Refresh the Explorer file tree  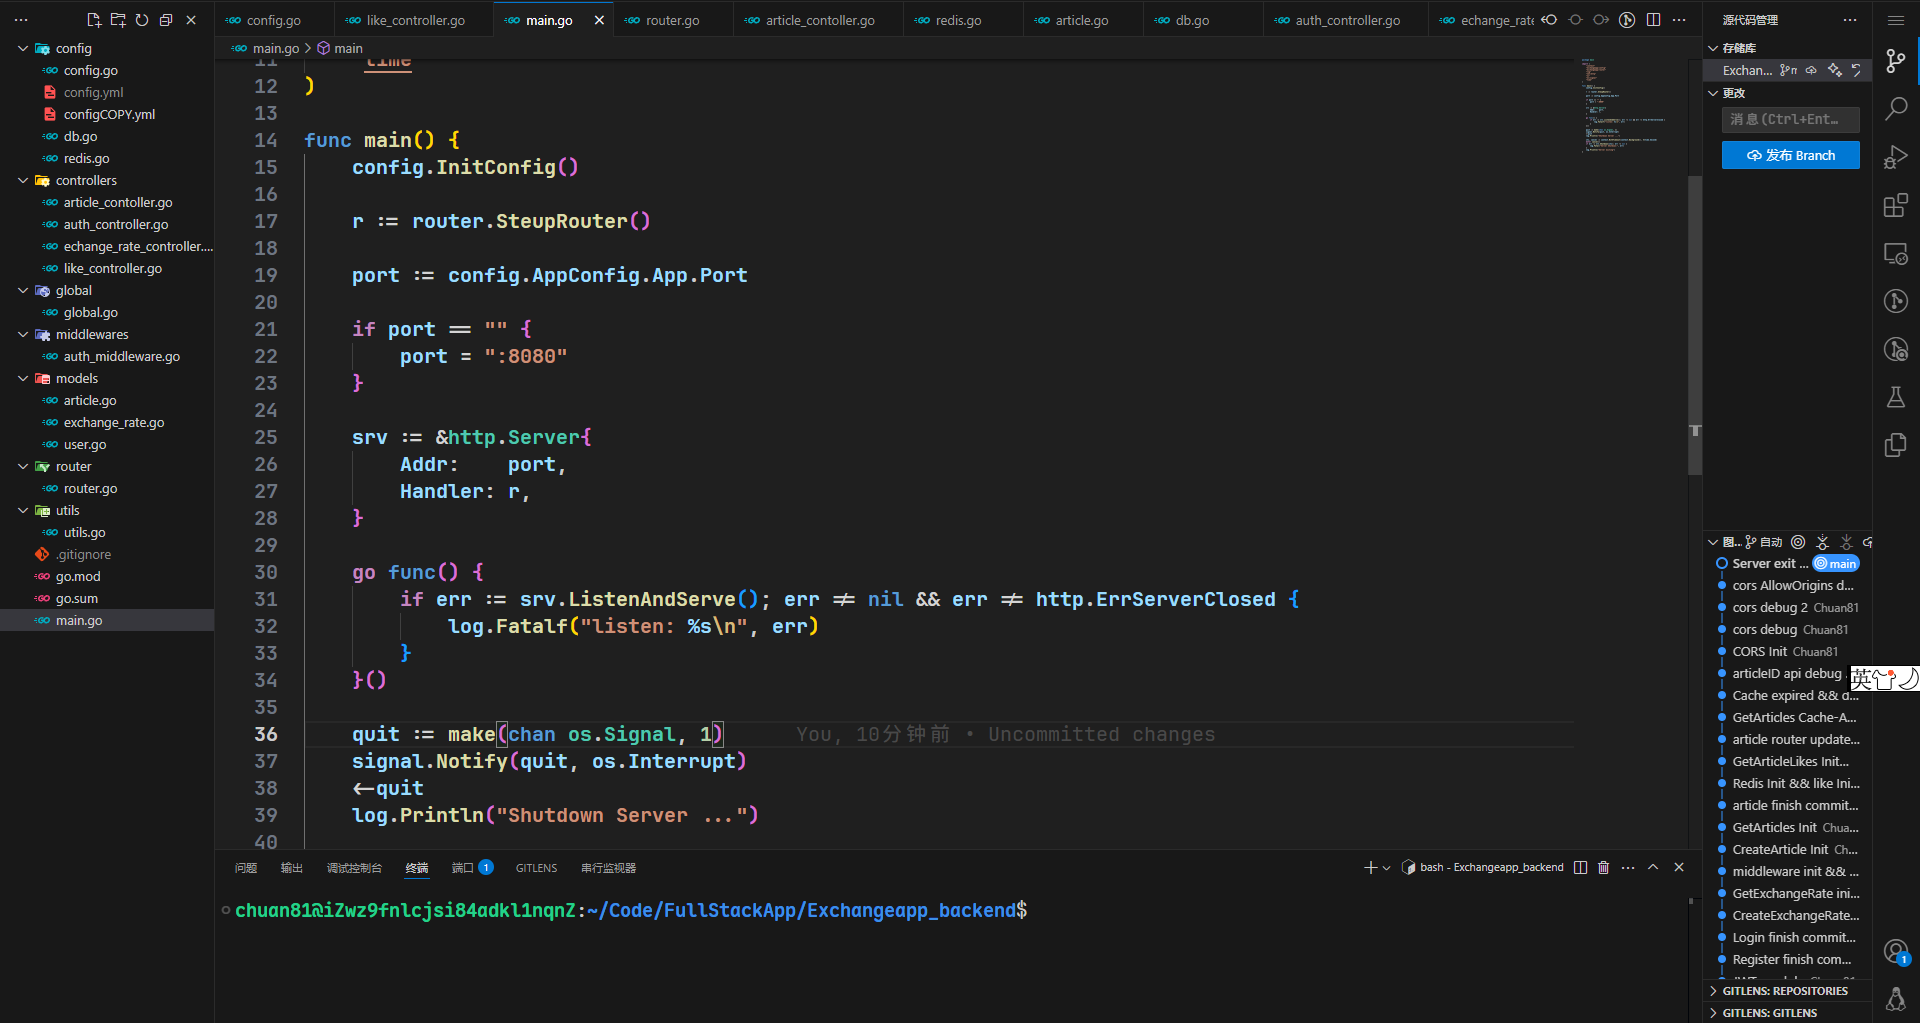pos(142,20)
